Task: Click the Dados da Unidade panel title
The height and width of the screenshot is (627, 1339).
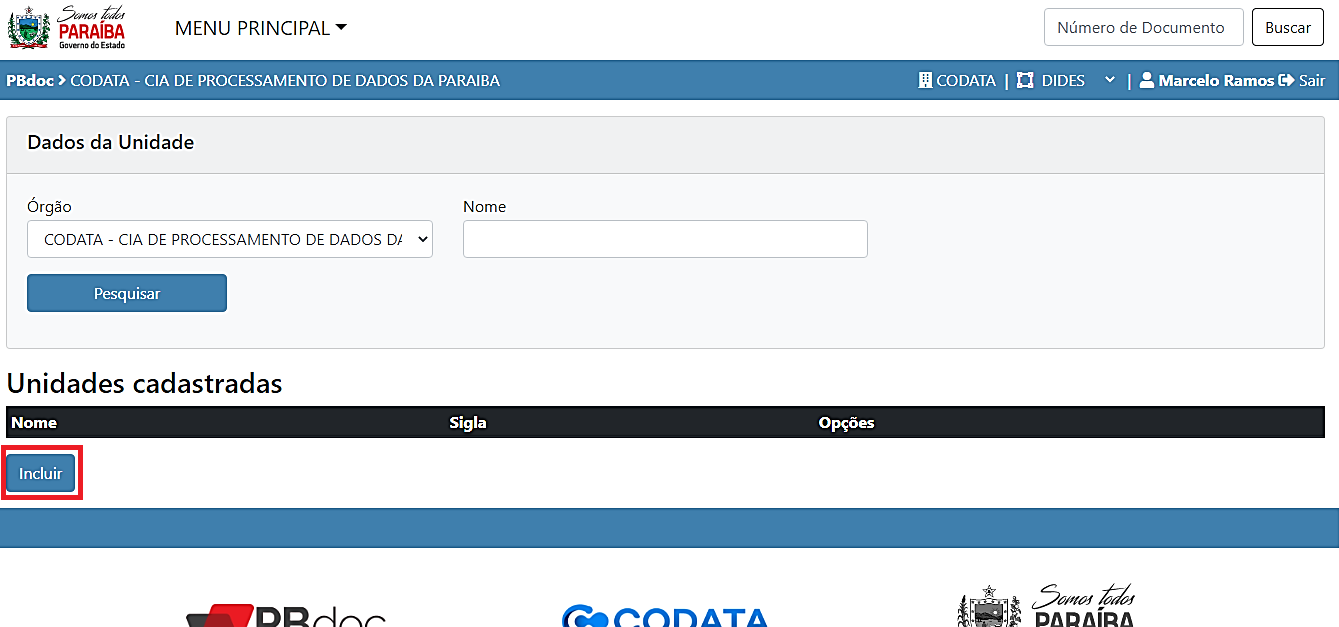Action: (111, 142)
